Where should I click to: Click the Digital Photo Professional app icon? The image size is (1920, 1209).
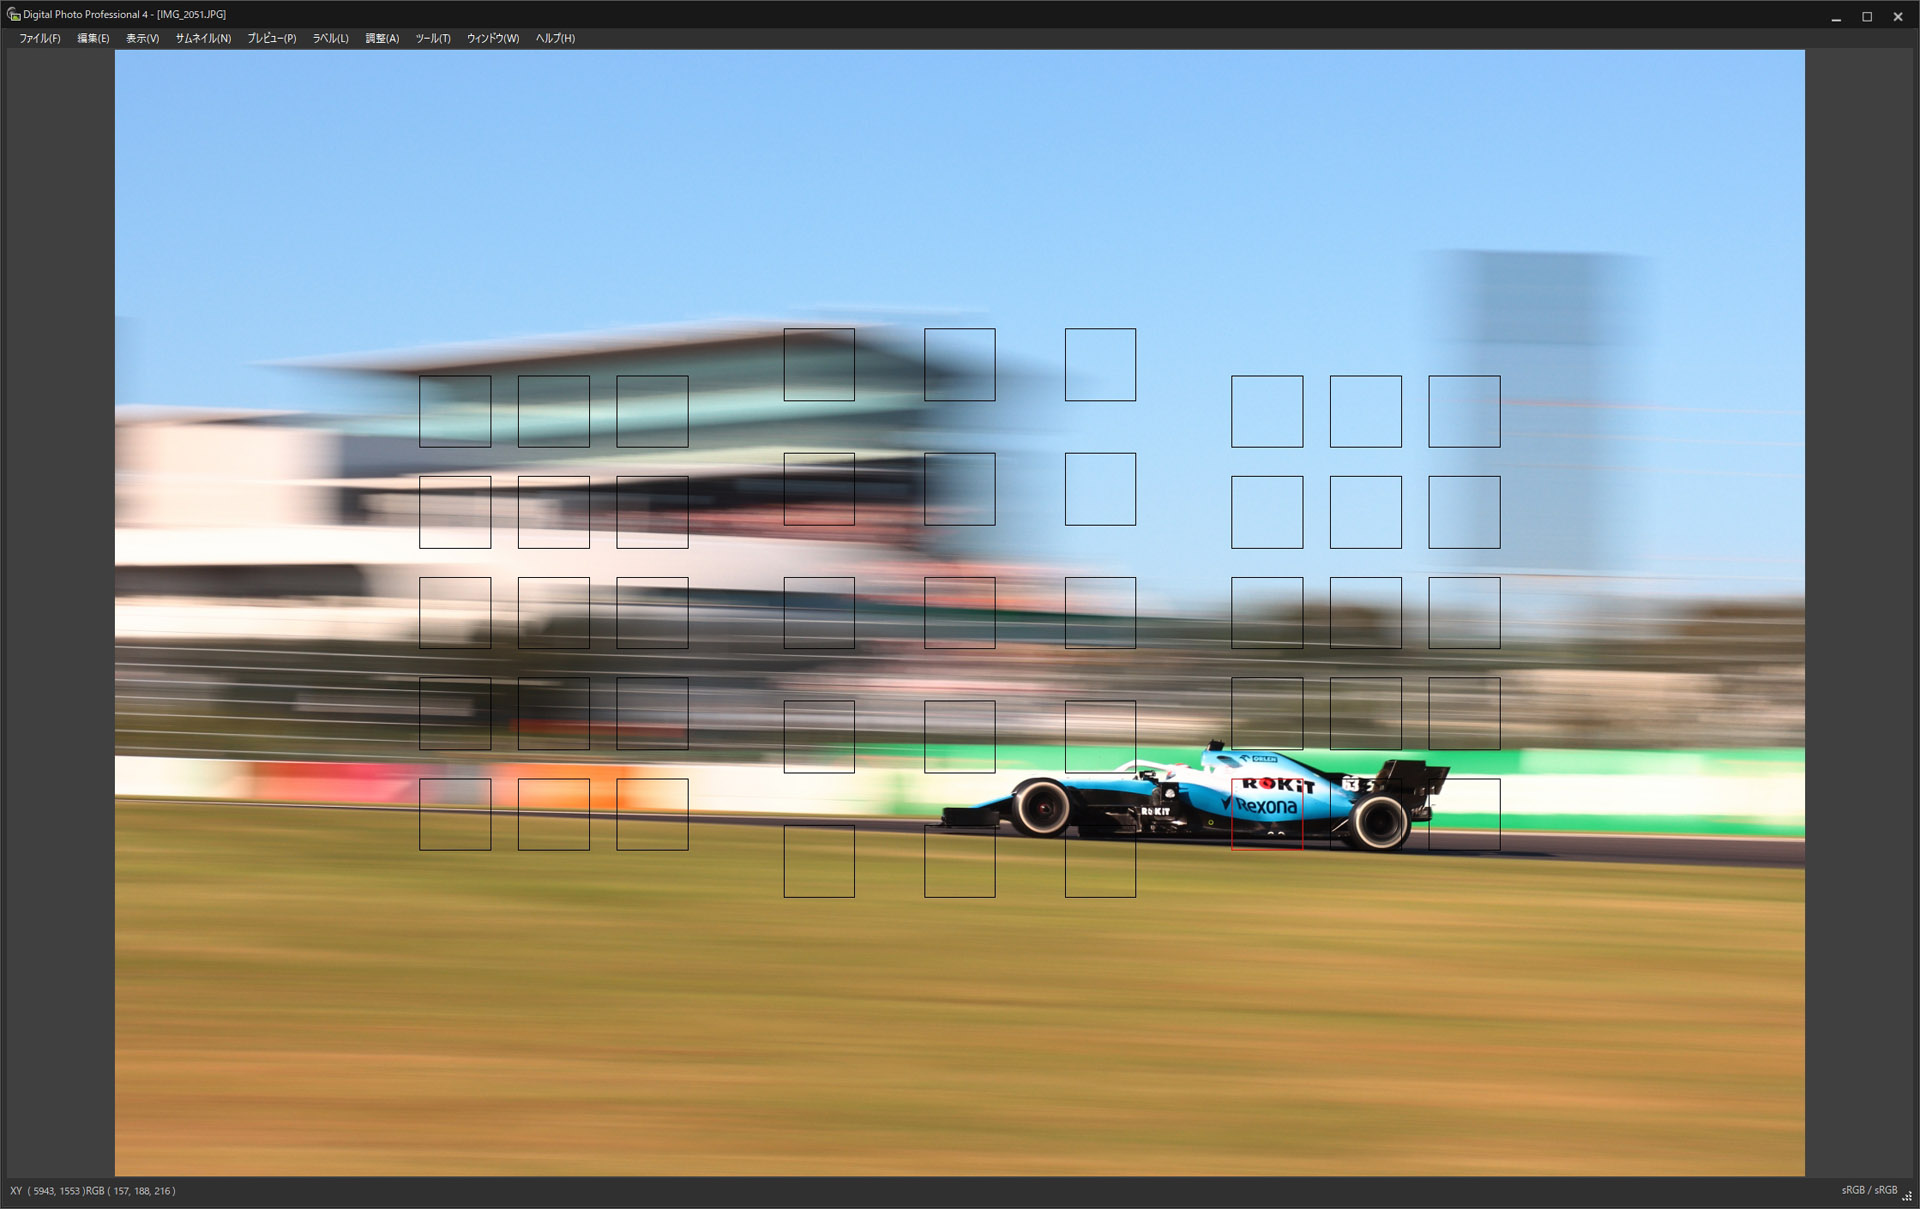(13, 15)
